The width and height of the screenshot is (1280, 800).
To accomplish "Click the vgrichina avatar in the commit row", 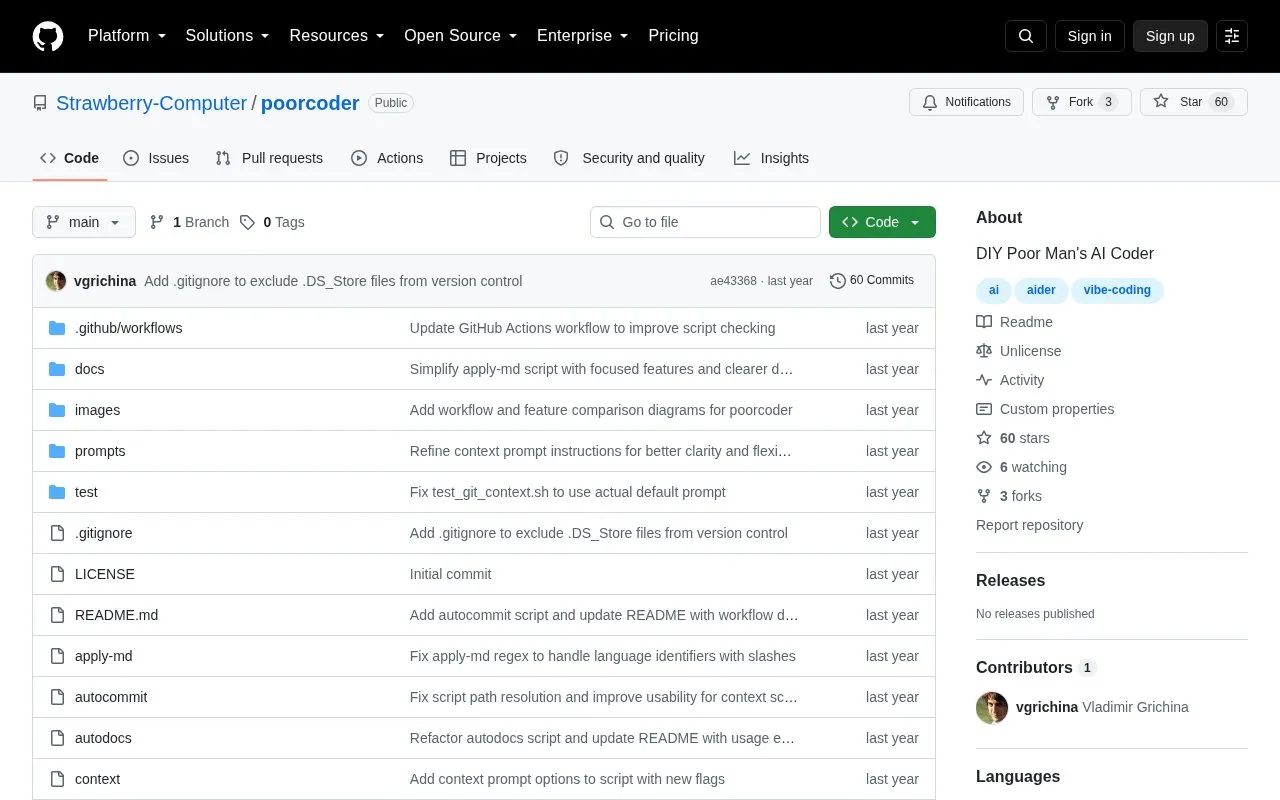I will coord(56,281).
